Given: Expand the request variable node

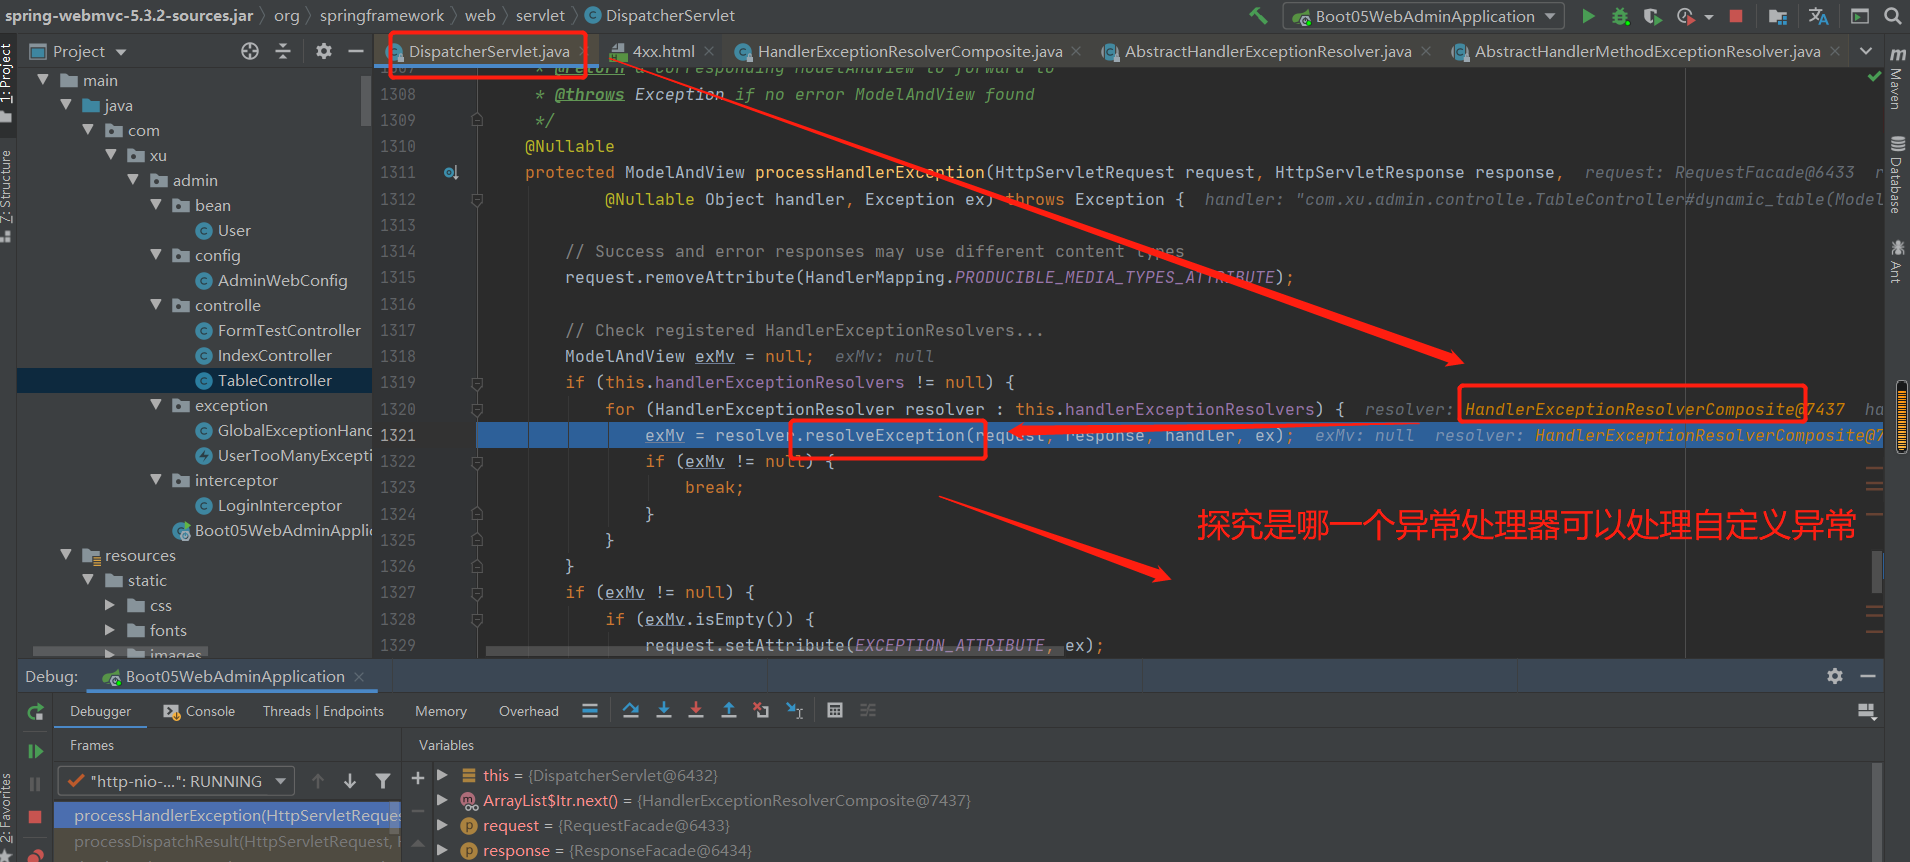Looking at the screenshot, I should [x=442, y=825].
